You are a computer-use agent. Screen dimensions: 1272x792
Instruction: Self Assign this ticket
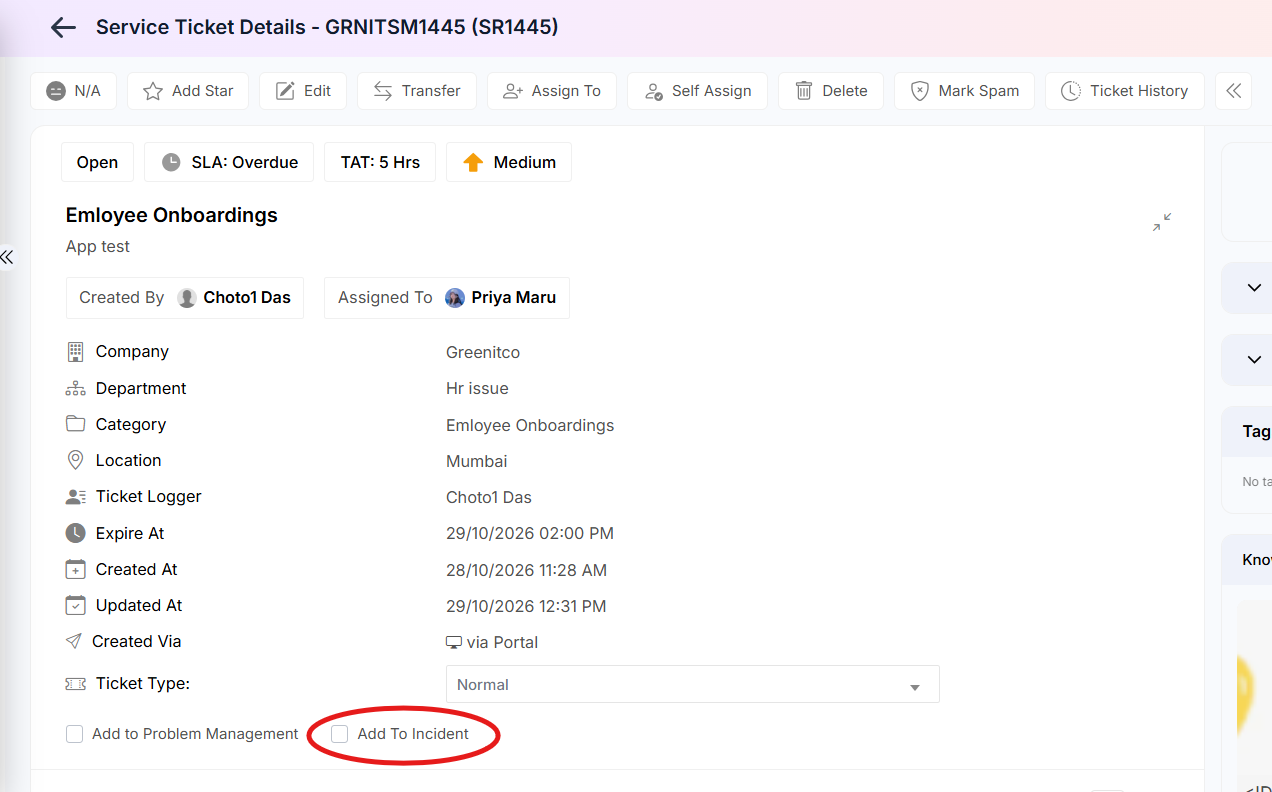(697, 91)
